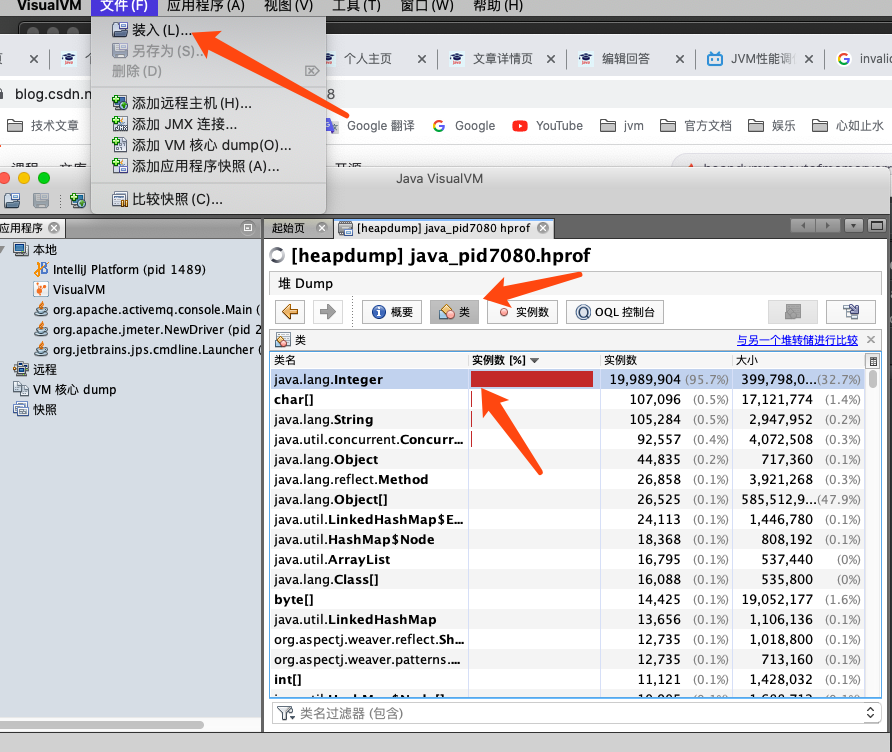Image resolution: width=892 pixels, height=752 pixels.
Task: Select the java.lang.Integer class row
Action: coord(568,379)
